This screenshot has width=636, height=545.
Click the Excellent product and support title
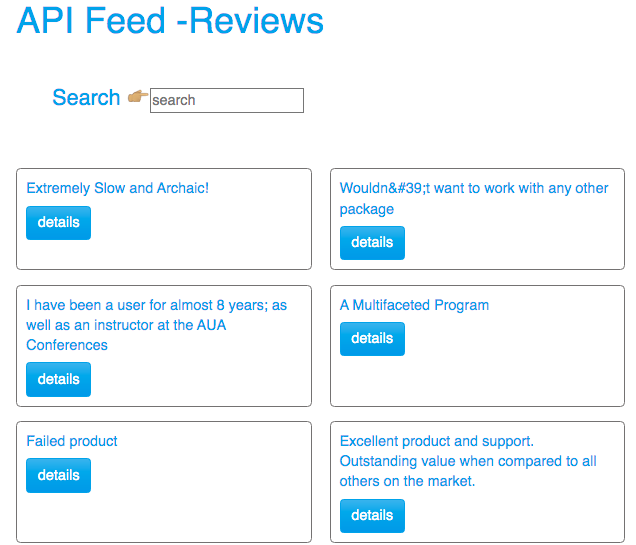[468, 461]
